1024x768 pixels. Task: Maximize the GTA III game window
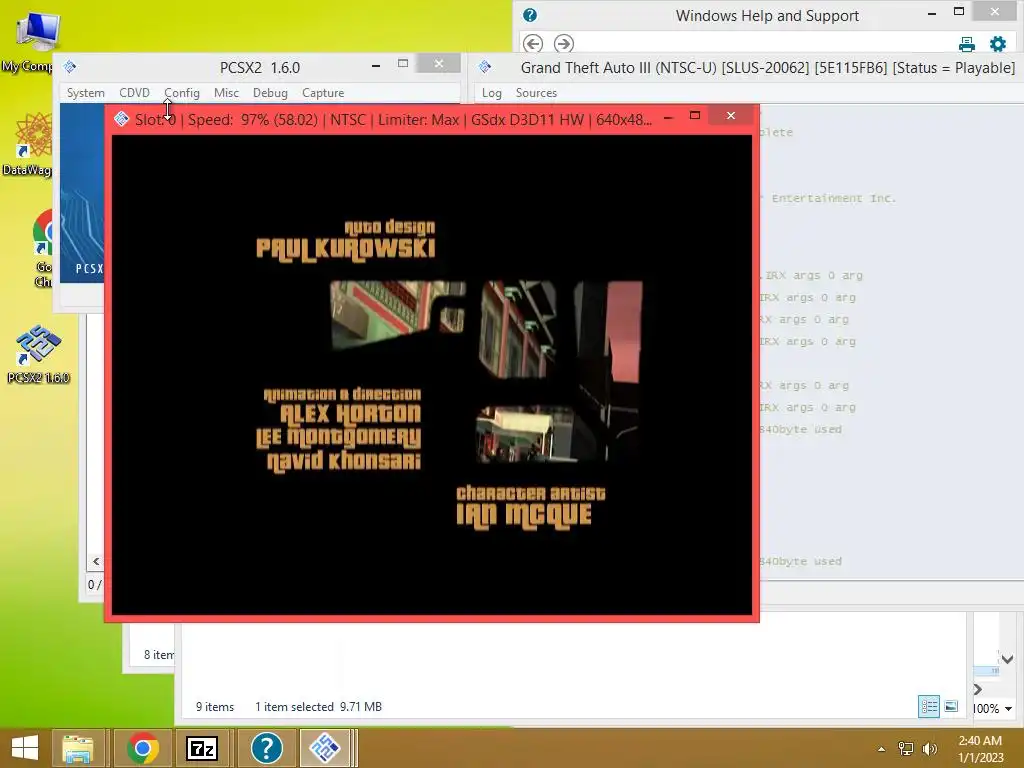tap(695, 116)
